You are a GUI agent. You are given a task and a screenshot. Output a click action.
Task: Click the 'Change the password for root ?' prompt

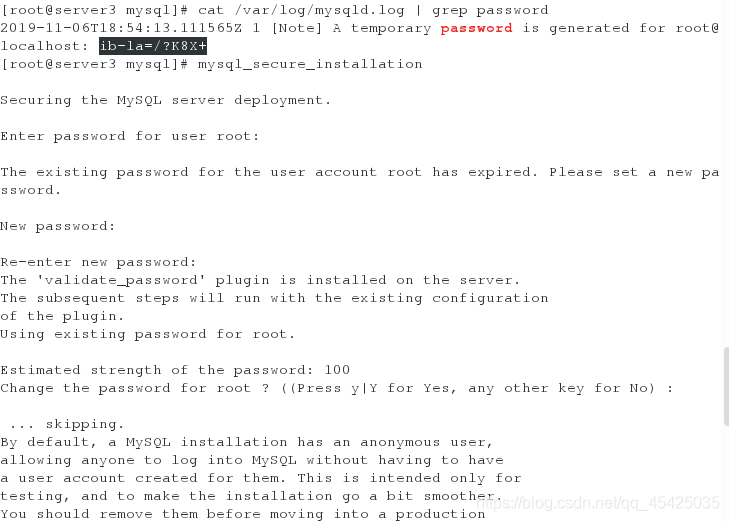click(x=134, y=388)
